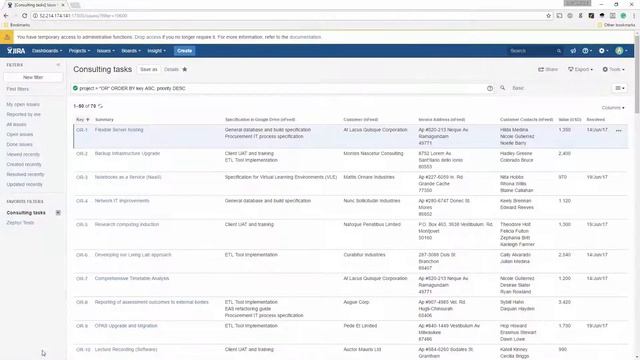
Task: Open the Help menu icon in header
Action: pyautogui.click(x=587, y=51)
